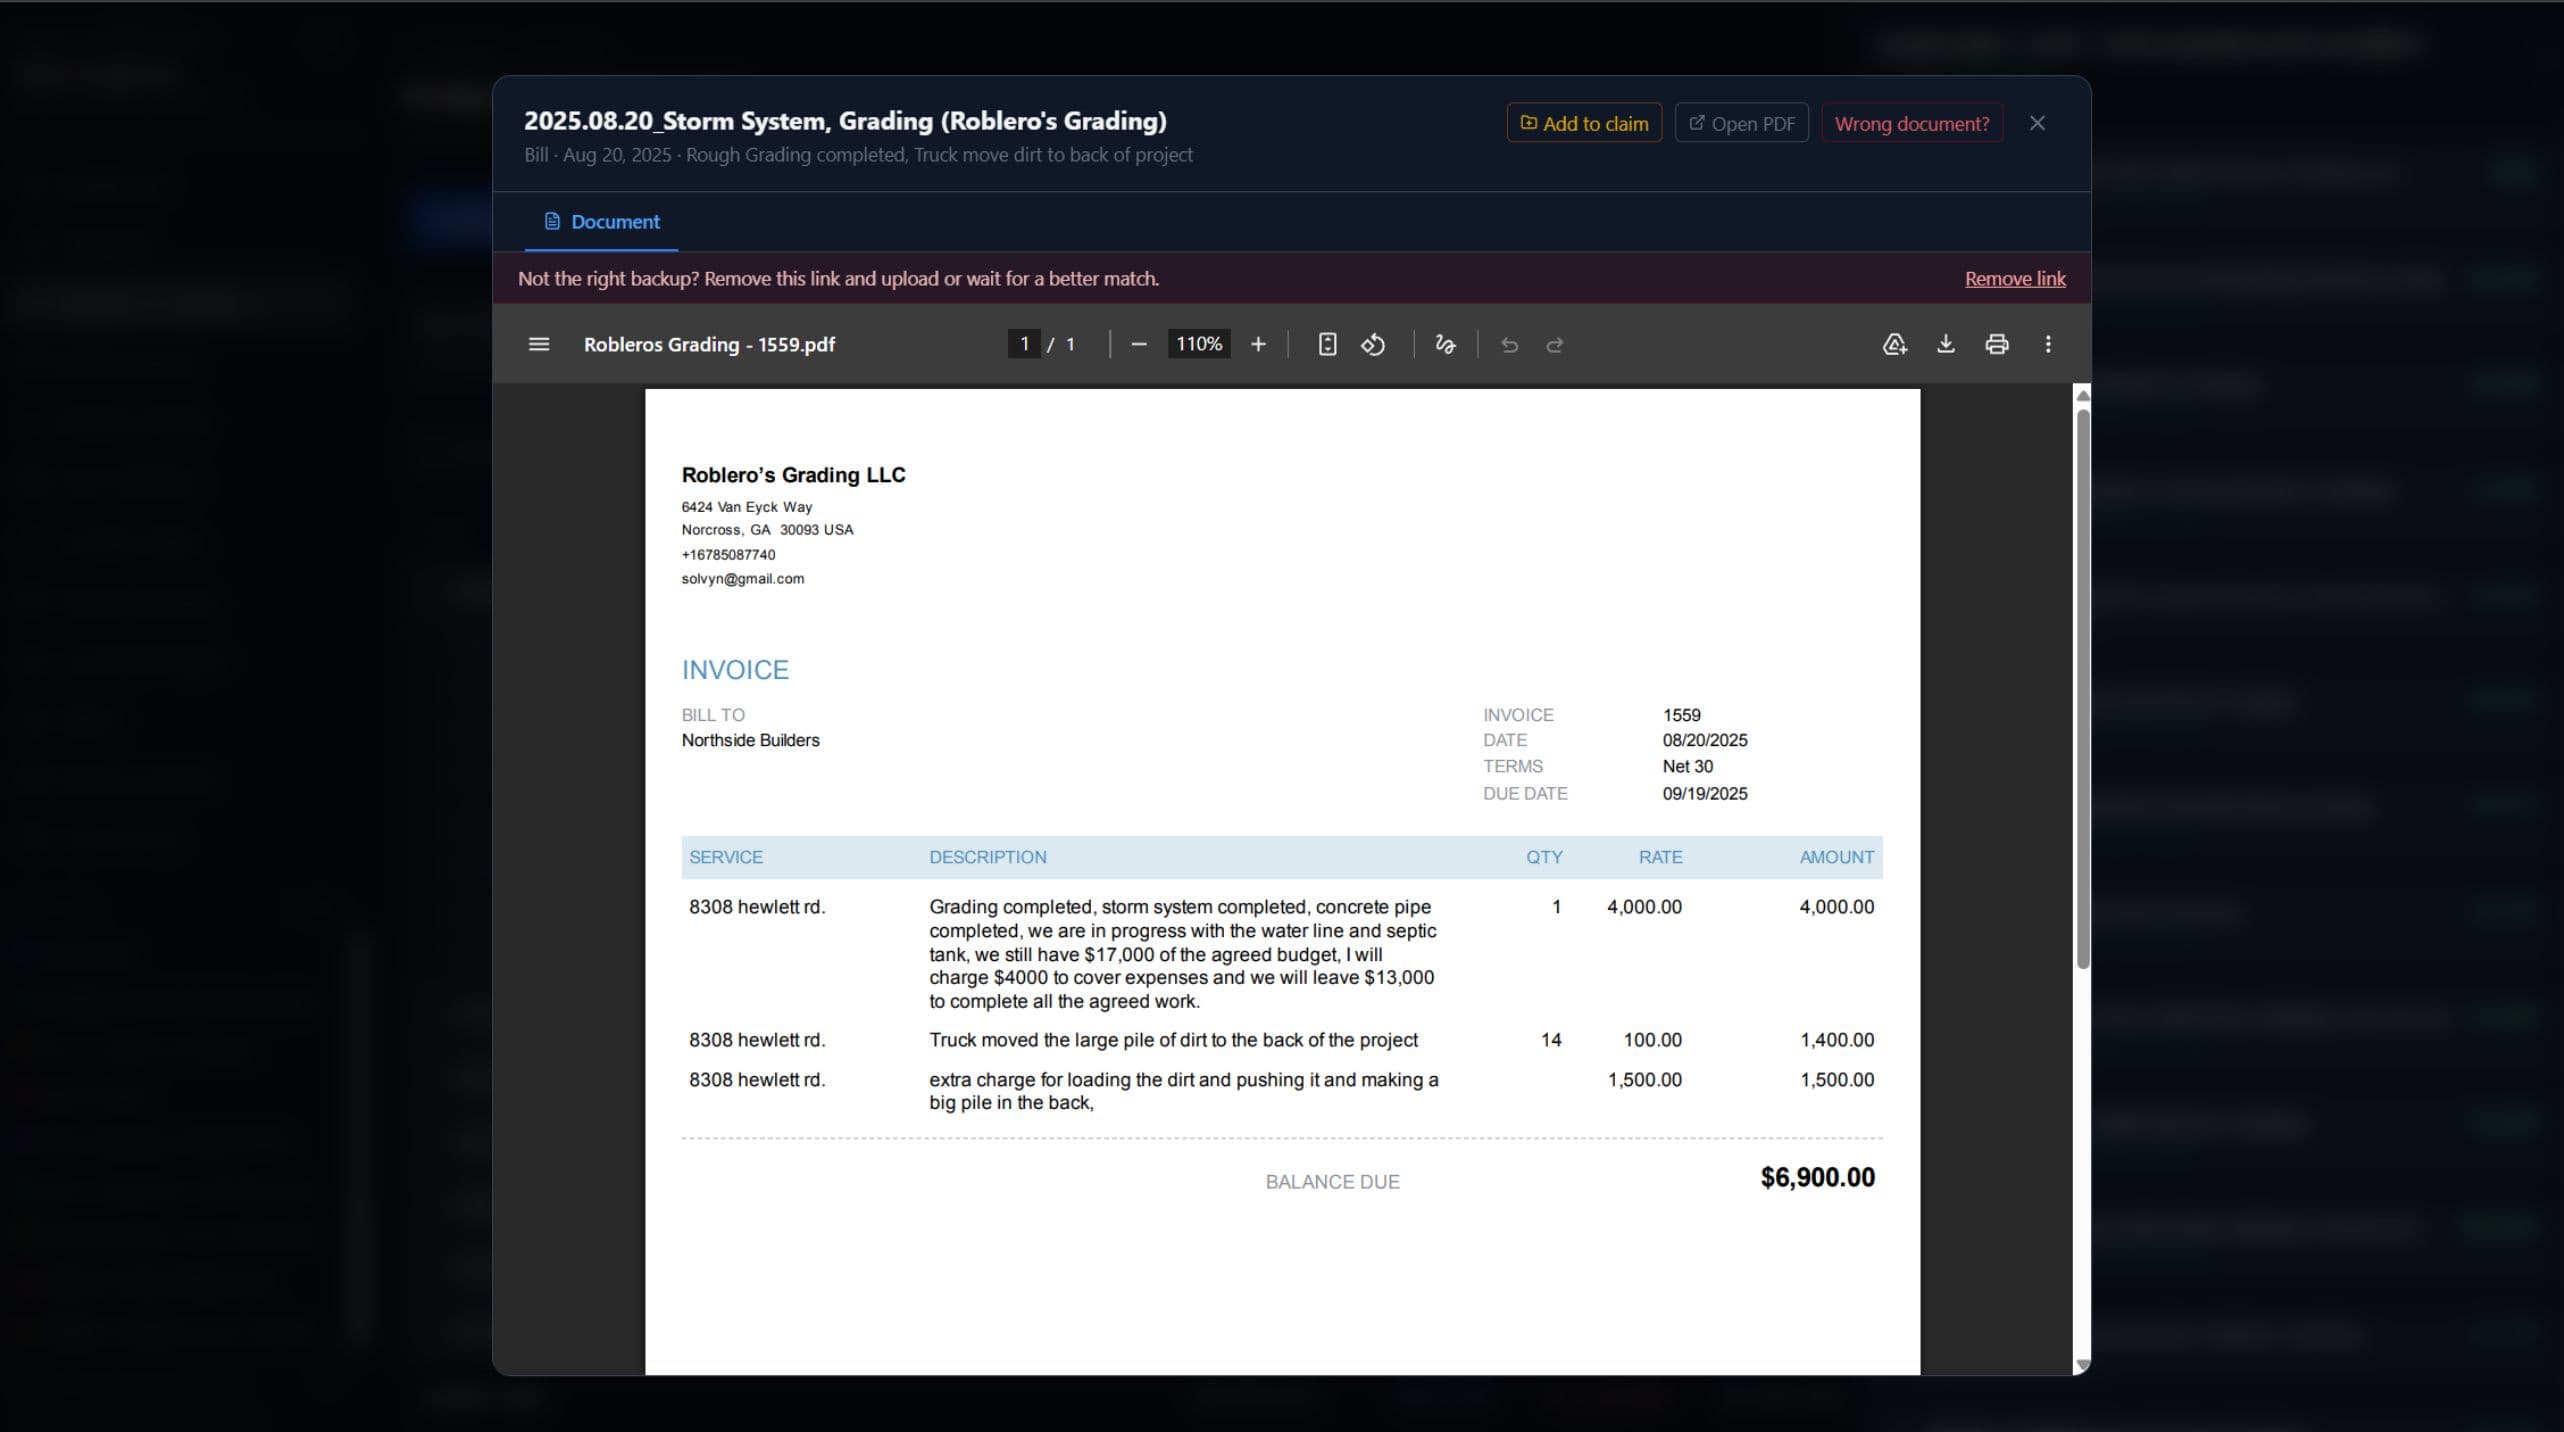
Task: Print the invoice PDF
Action: tap(1996, 344)
